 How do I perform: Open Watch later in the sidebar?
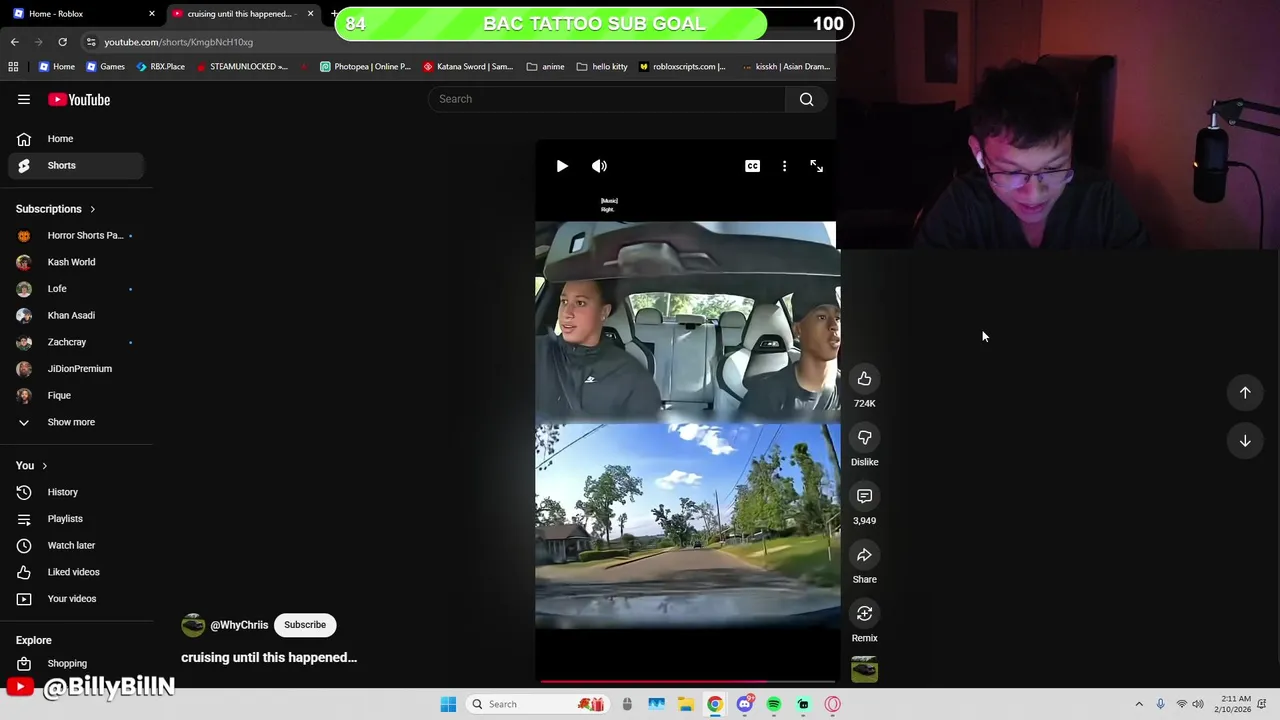(x=76, y=545)
